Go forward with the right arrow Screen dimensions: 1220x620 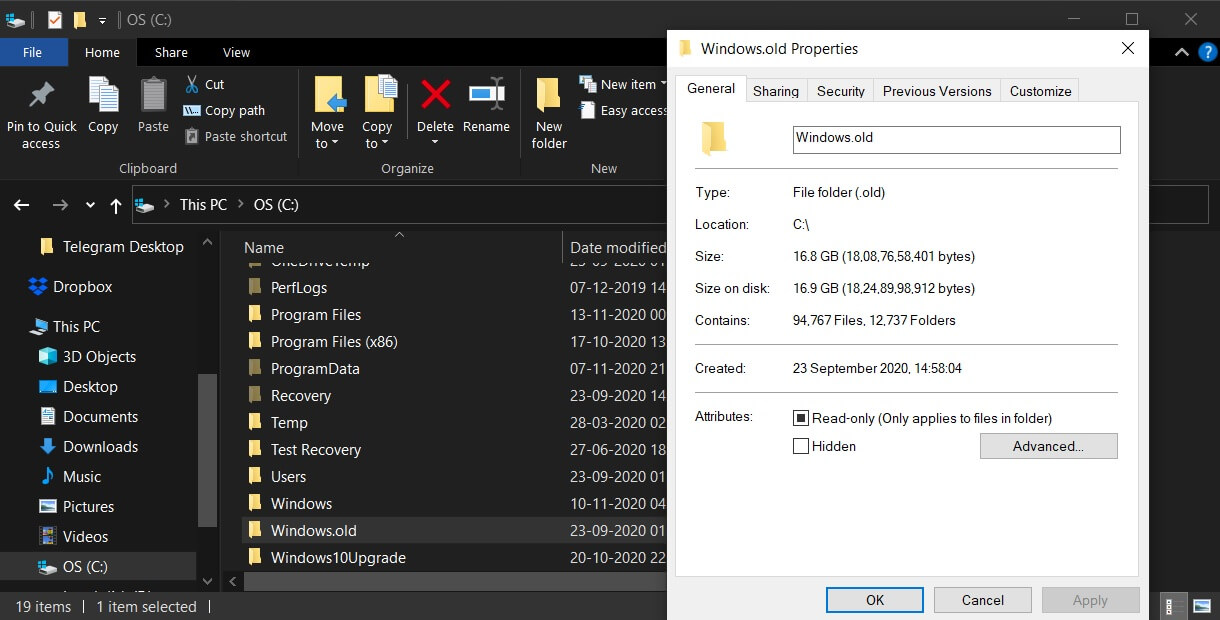(x=60, y=204)
